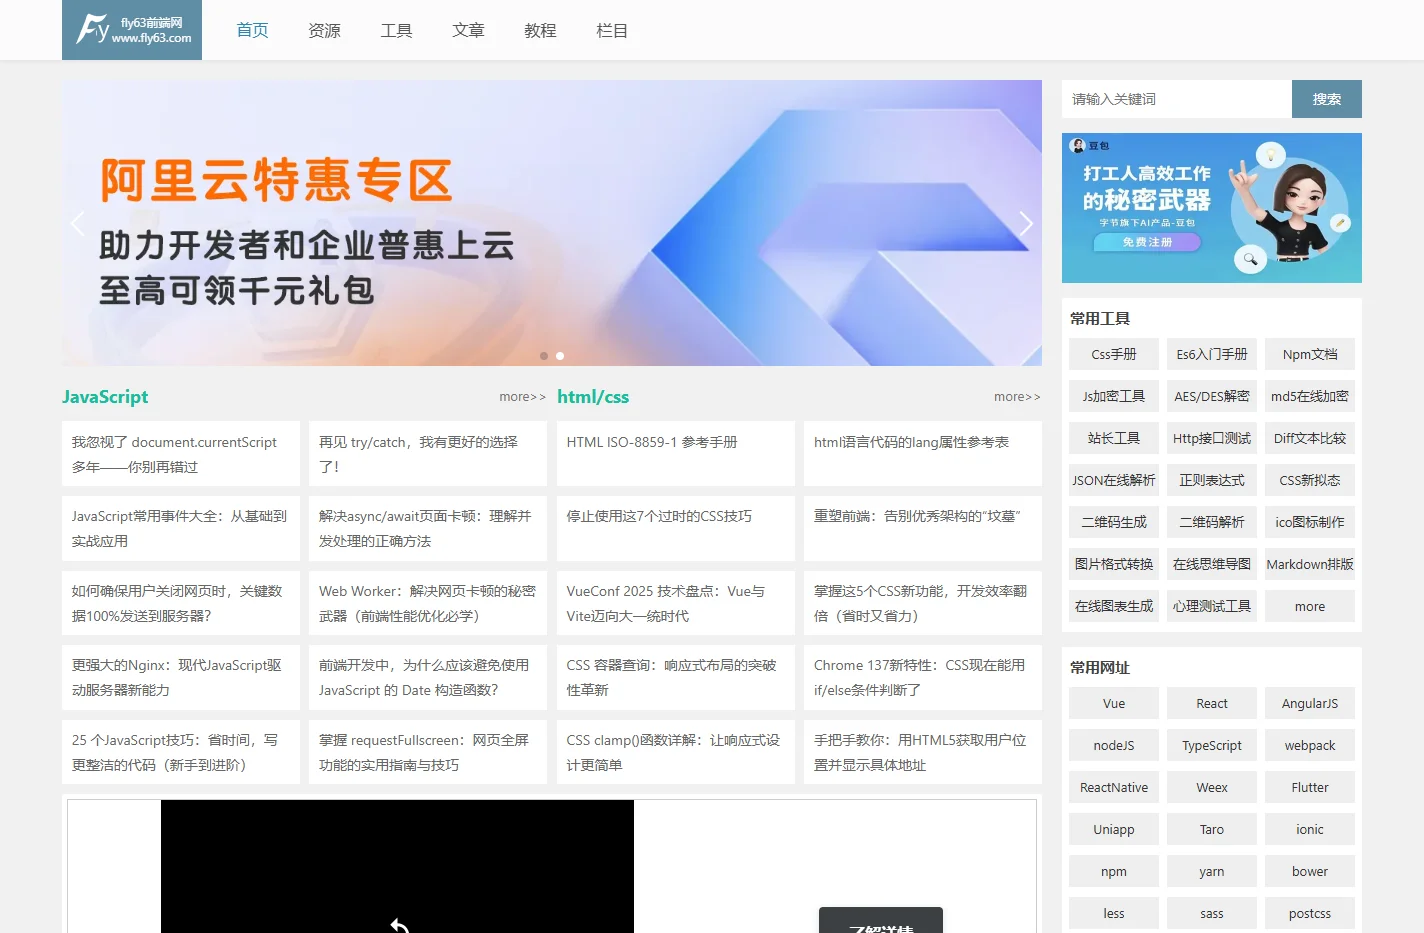Open article 再见 try/catch
1424x933 pixels.
click(428, 454)
